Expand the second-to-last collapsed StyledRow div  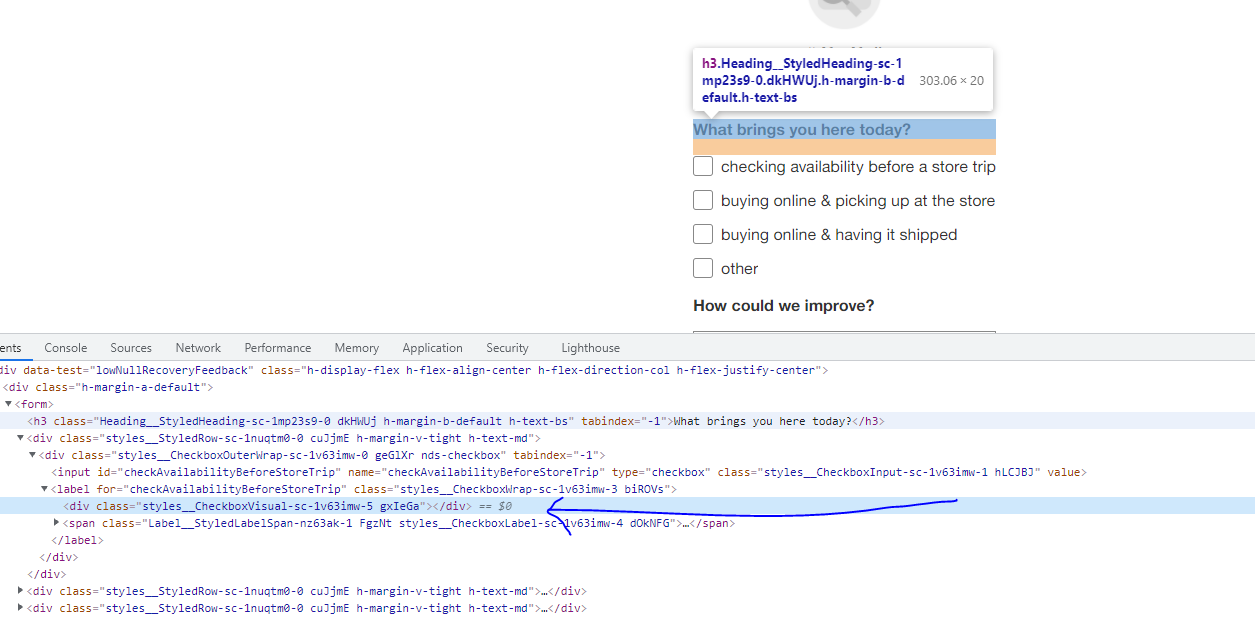[21, 591]
